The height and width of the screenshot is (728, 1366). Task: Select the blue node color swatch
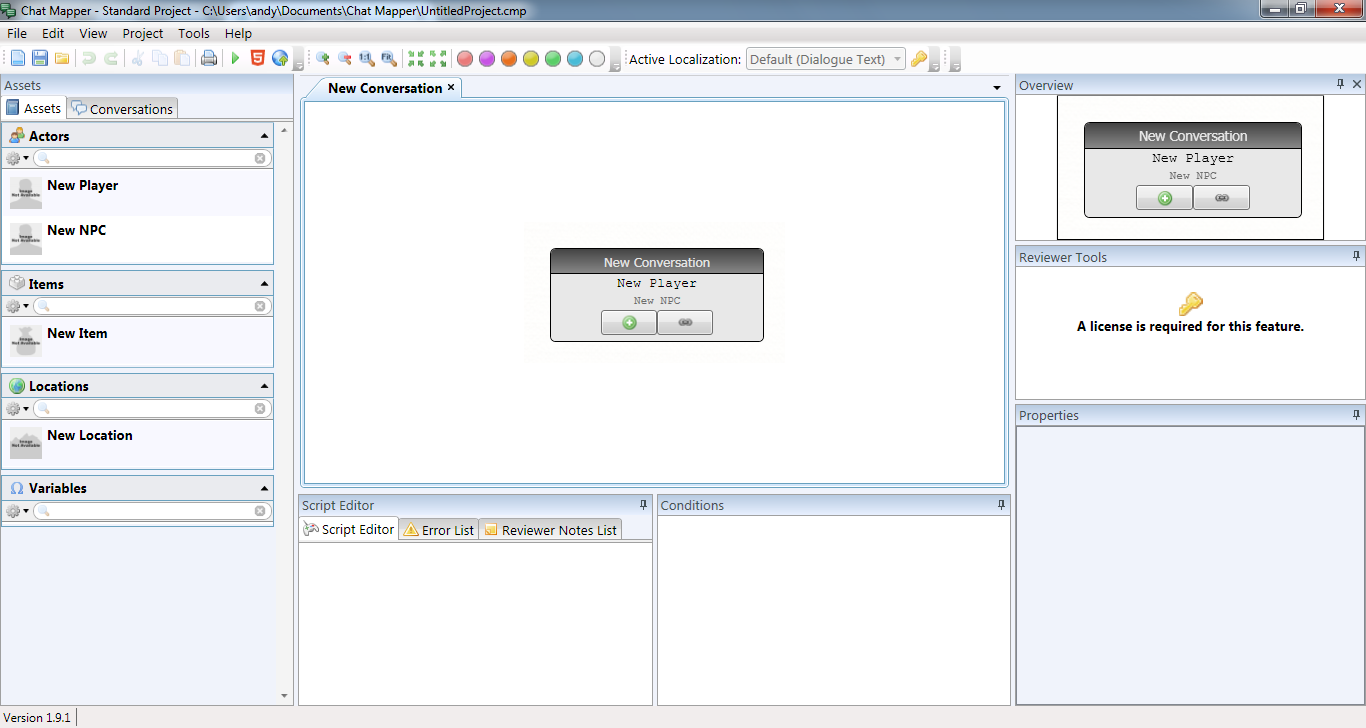point(575,59)
